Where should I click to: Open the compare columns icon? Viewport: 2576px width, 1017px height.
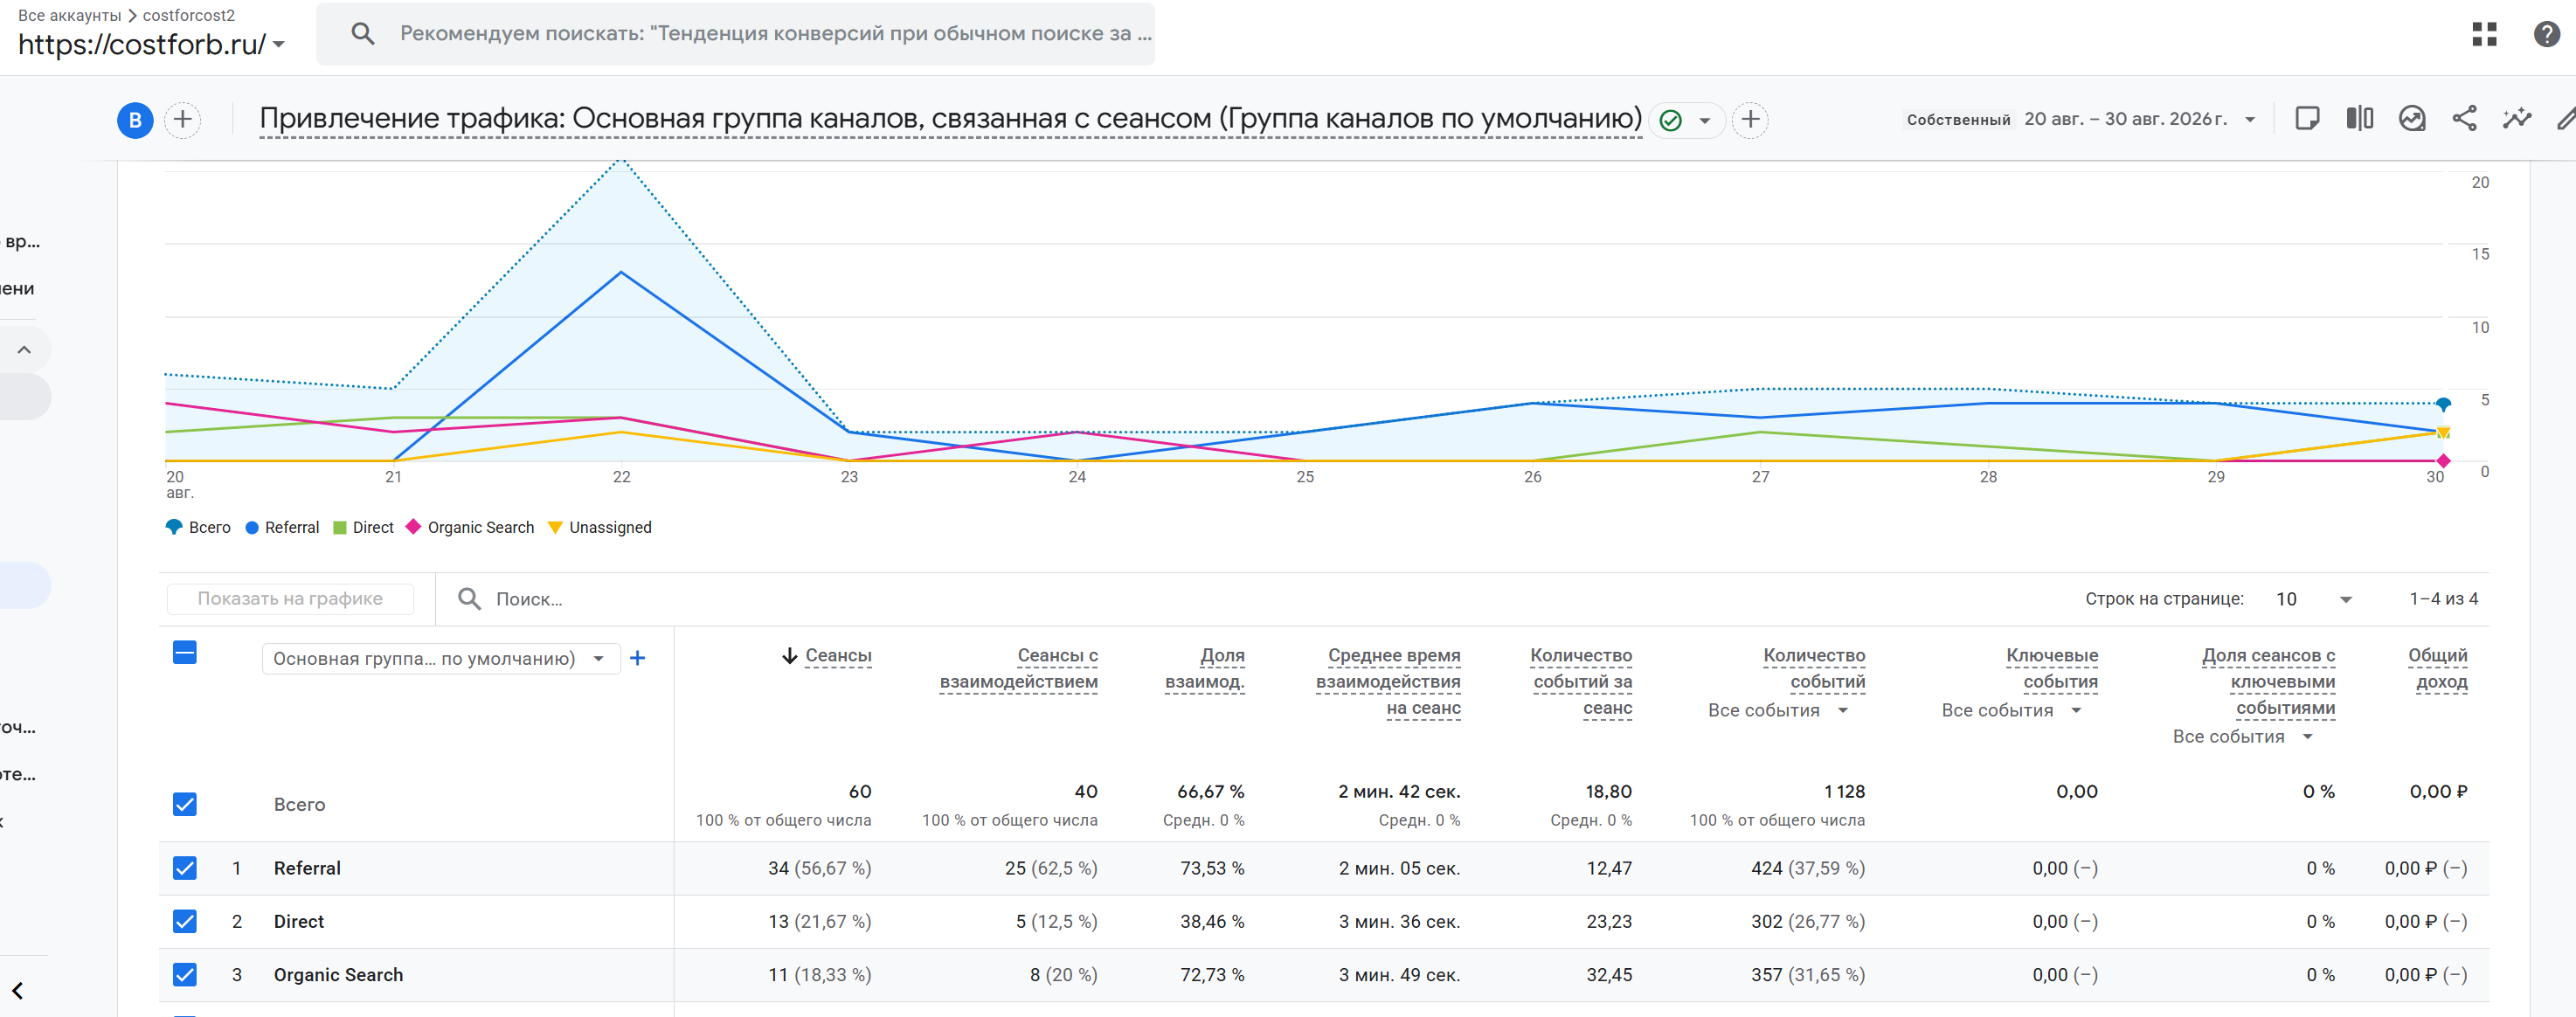[x=2359, y=119]
